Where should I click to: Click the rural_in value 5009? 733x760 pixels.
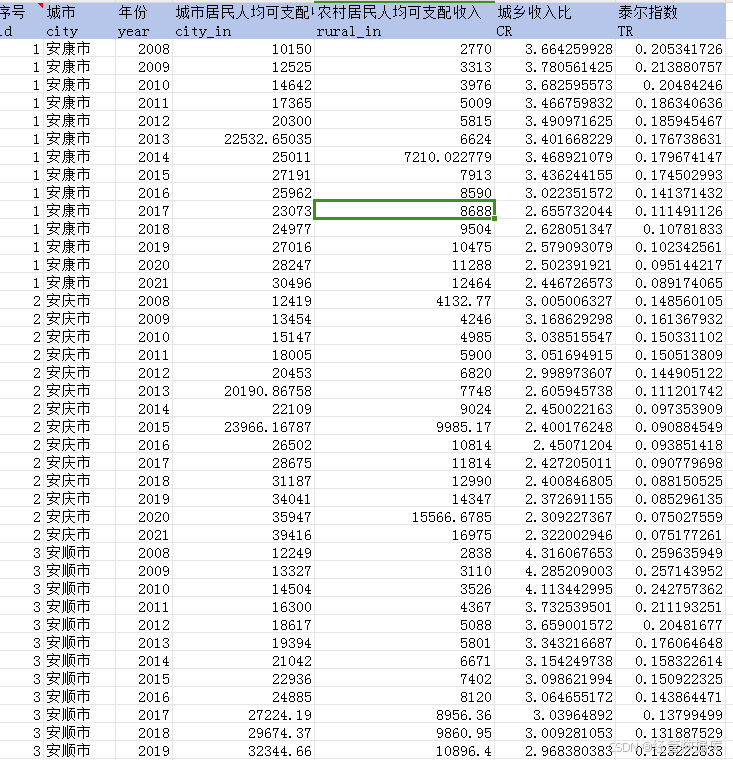[476, 103]
